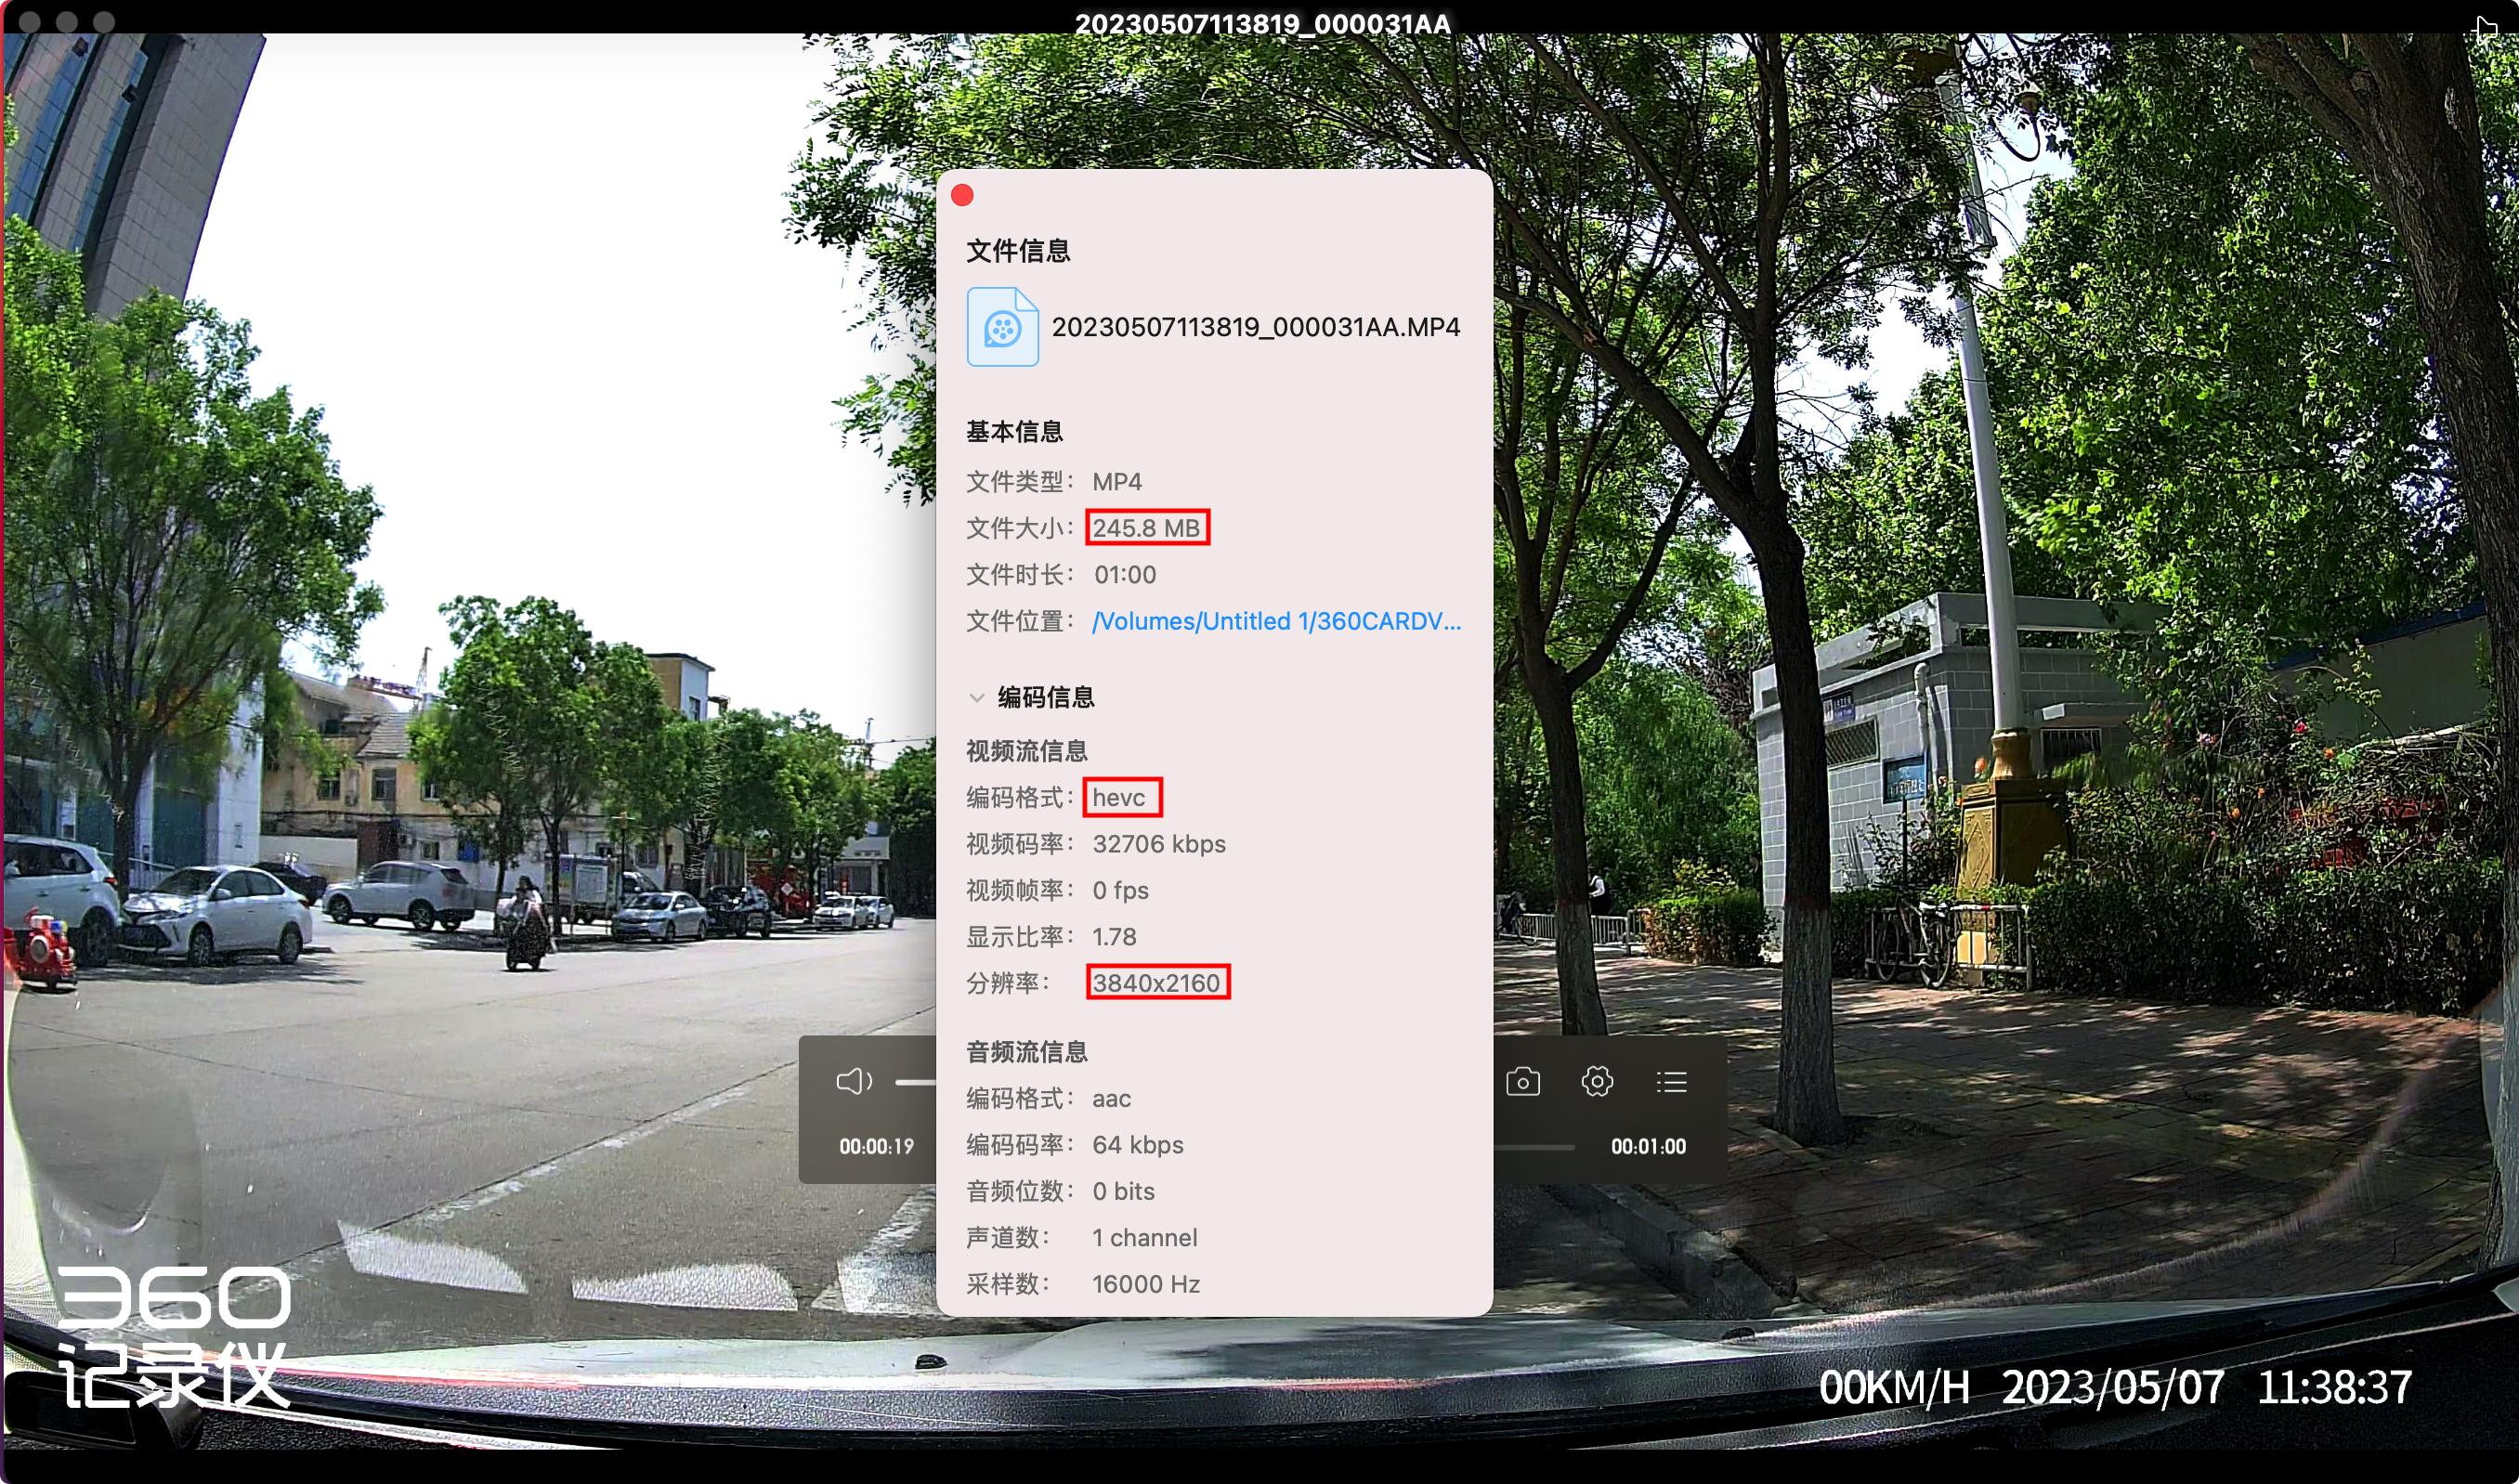Close the 文件信息 panel via its red dot

[962, 194]
